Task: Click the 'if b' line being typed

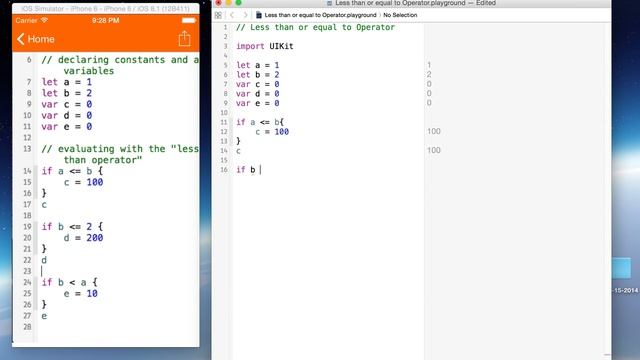Action: point(246,170)
